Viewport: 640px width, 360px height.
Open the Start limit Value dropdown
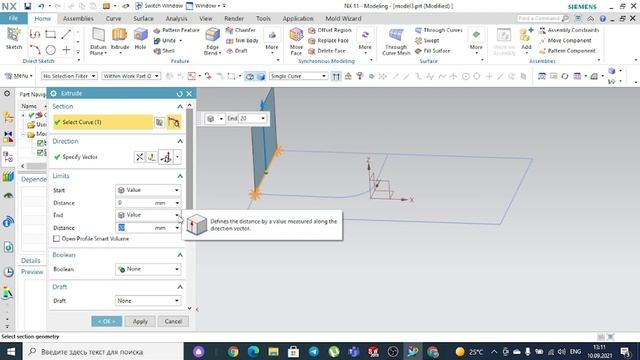pyautogui.click(x=148, y=190)
